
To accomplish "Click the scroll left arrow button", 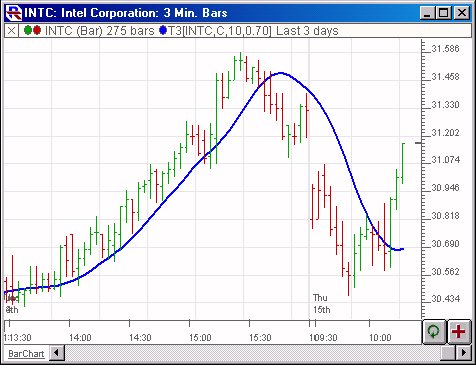I will (57, 353).
